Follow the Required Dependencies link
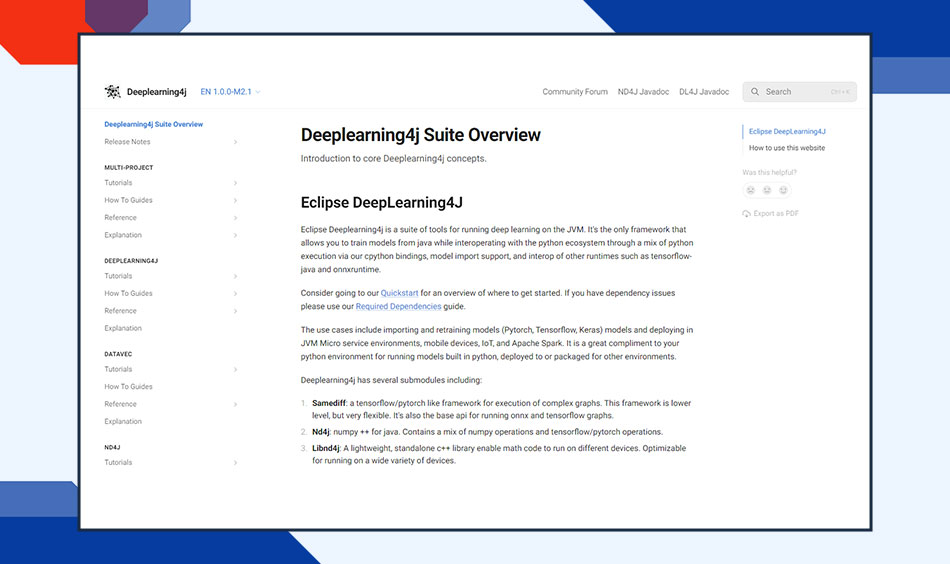The width and height of the screenshot is (950, 564). 398,306
